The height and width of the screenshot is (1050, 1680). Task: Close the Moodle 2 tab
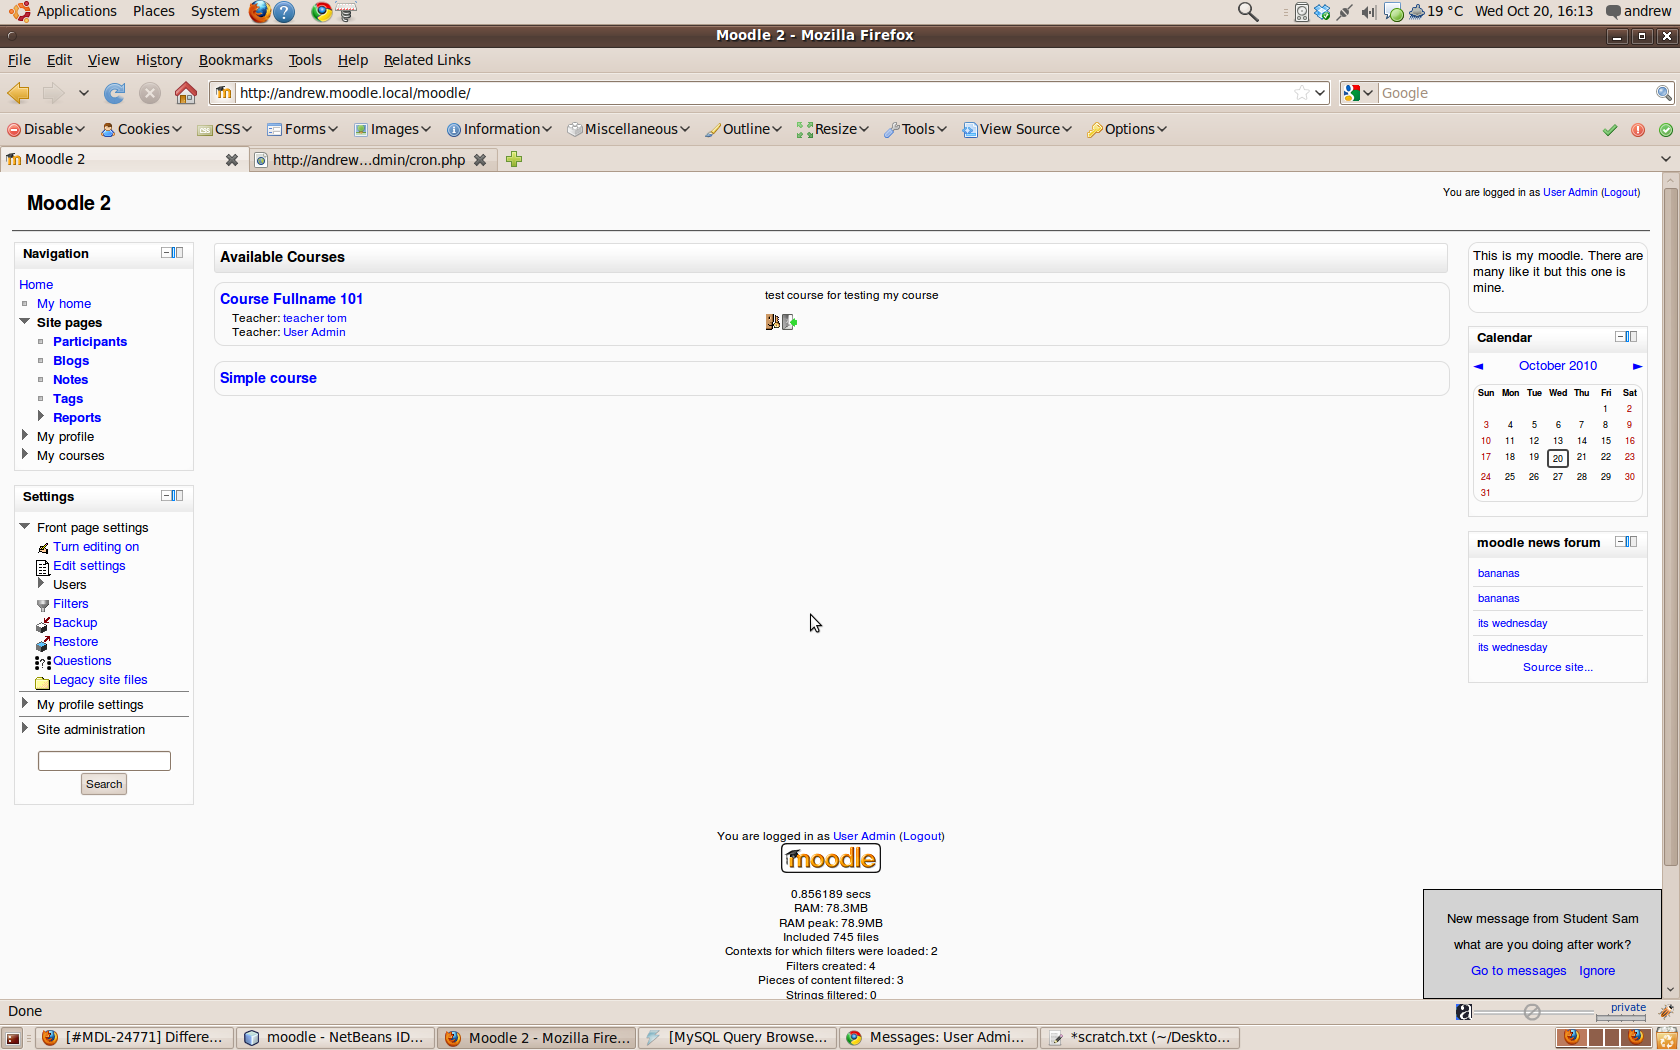click(x=232, y=160)
